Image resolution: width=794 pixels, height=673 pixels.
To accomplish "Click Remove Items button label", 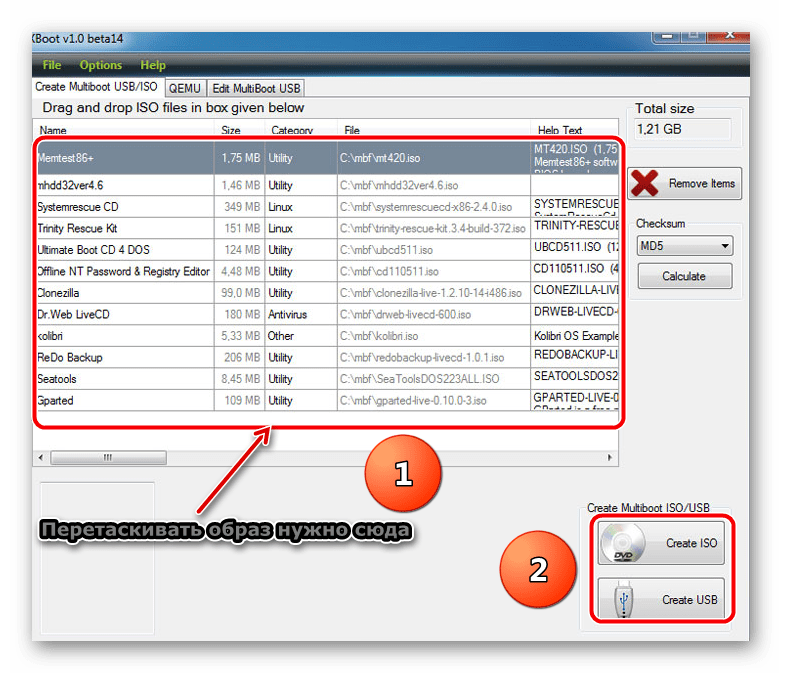I will [701, 183].
